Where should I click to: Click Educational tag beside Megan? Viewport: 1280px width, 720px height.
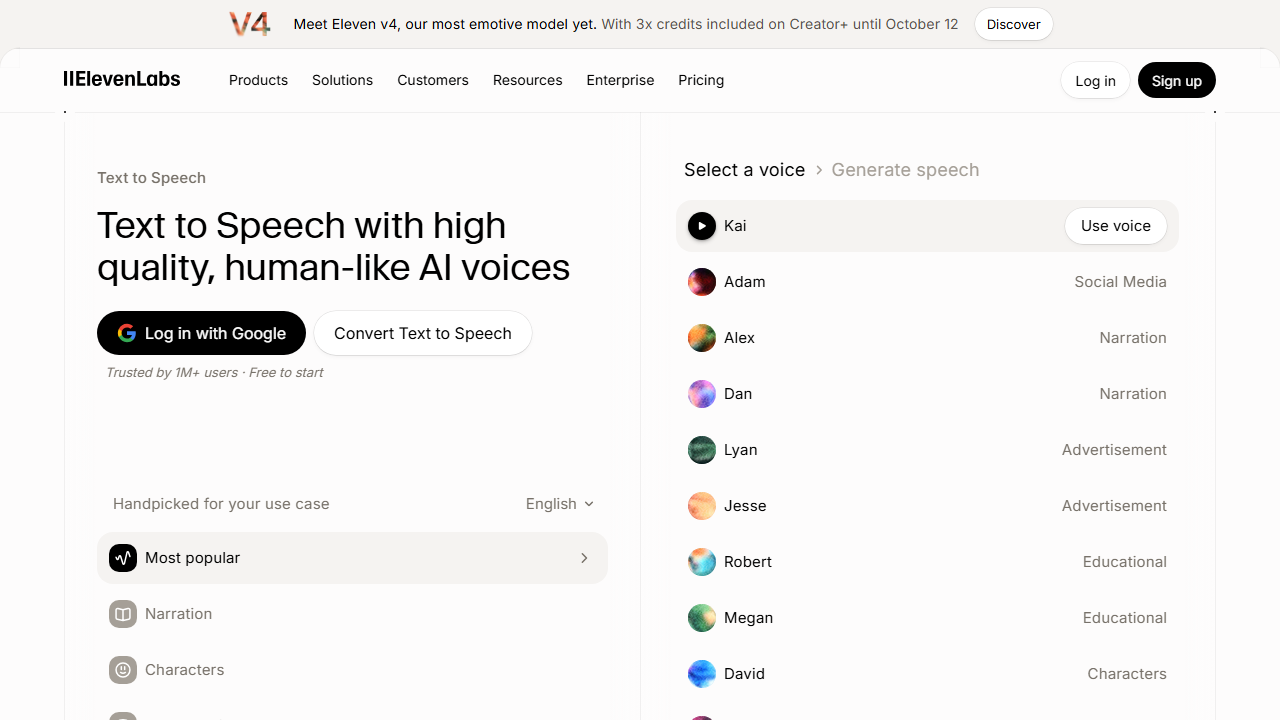point(1125,618)
